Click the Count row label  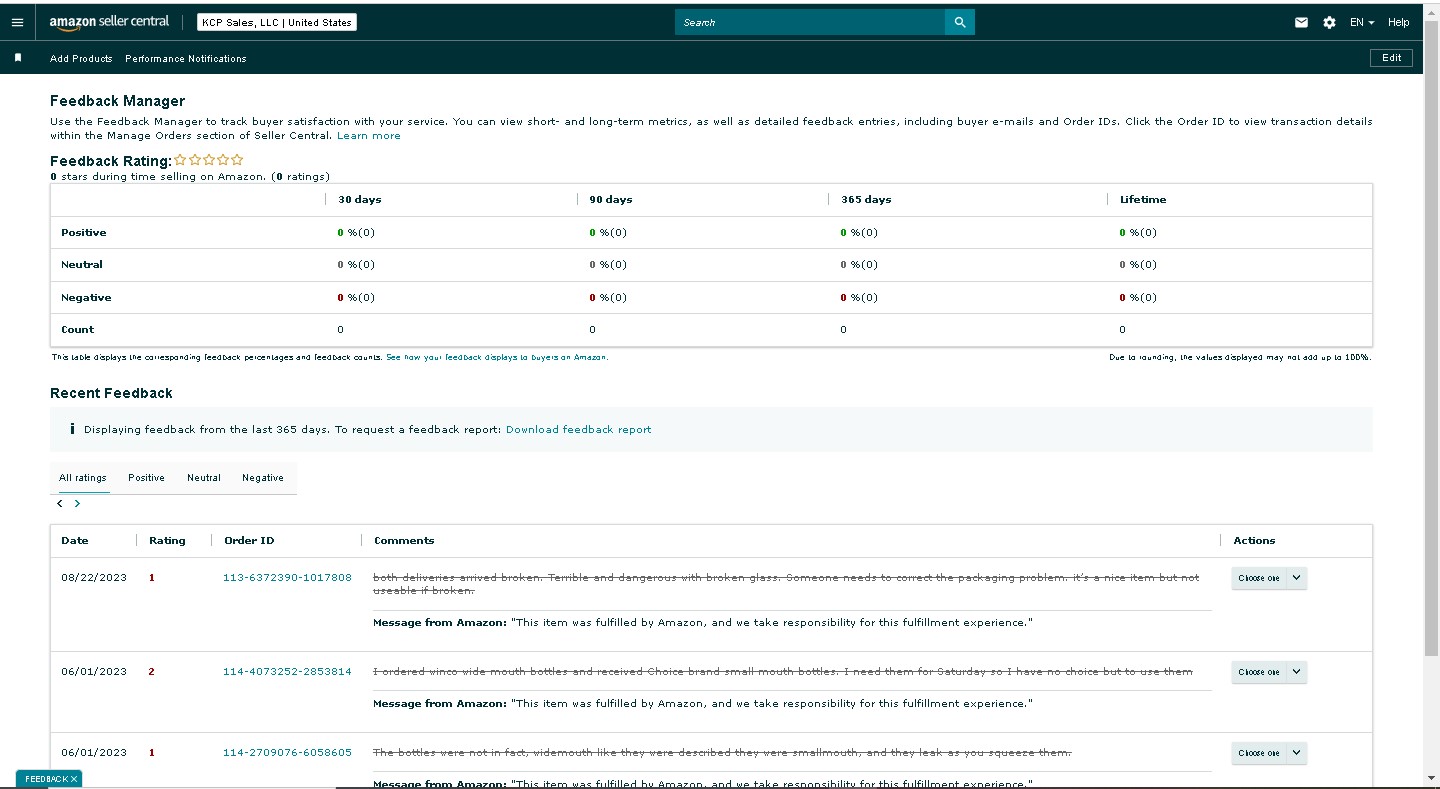[77, 330]
